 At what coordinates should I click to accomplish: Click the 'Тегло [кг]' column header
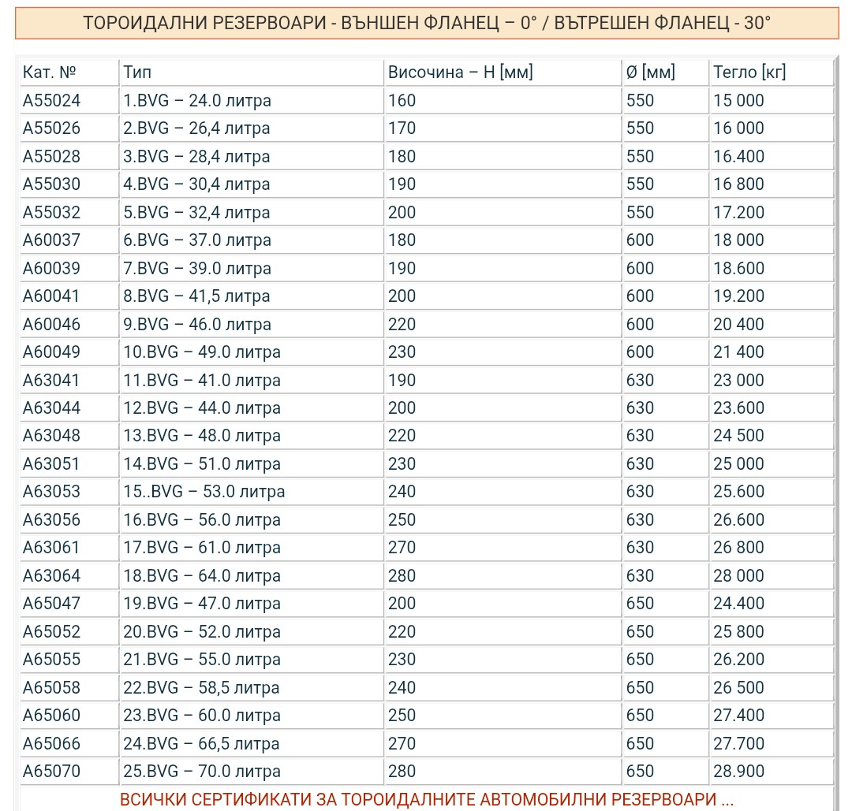[x=749, y=72]
